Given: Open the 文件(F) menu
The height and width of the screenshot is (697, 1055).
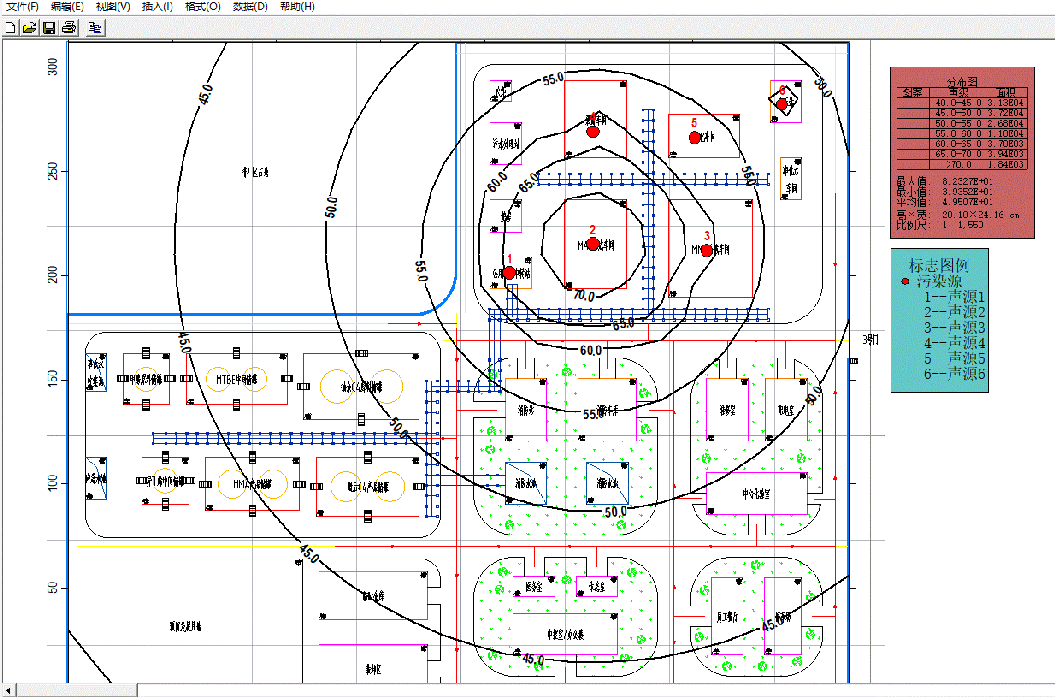Looking at the screenshot, I should point(22,7).
